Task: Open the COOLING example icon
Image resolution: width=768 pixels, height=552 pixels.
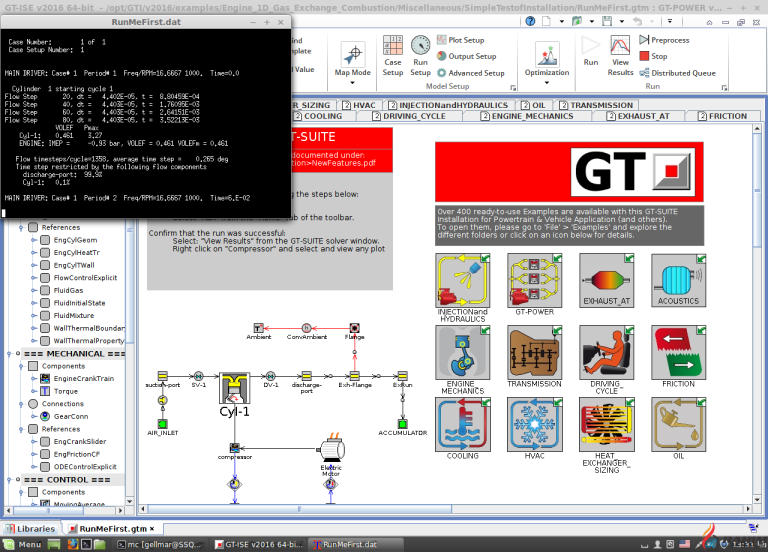Action: click(x=462, y=425)
